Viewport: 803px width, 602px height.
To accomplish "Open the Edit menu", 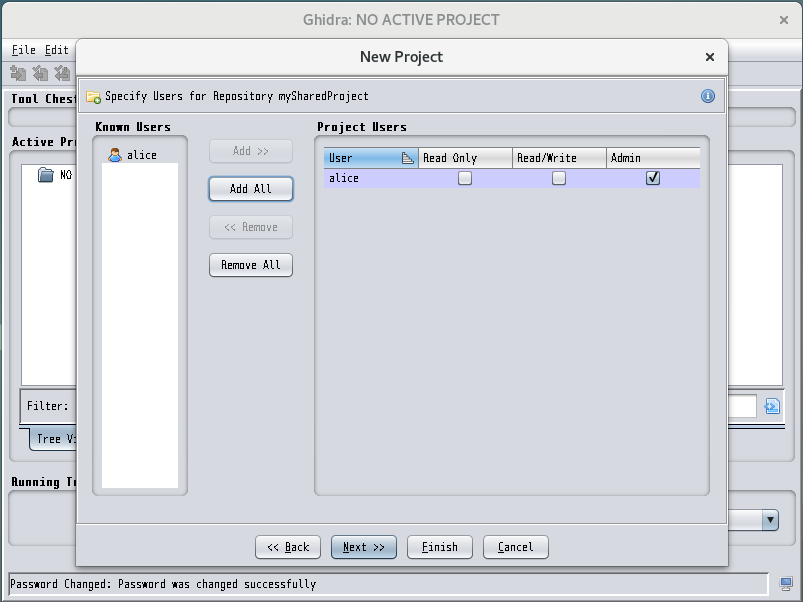I will tap(56, 50).
